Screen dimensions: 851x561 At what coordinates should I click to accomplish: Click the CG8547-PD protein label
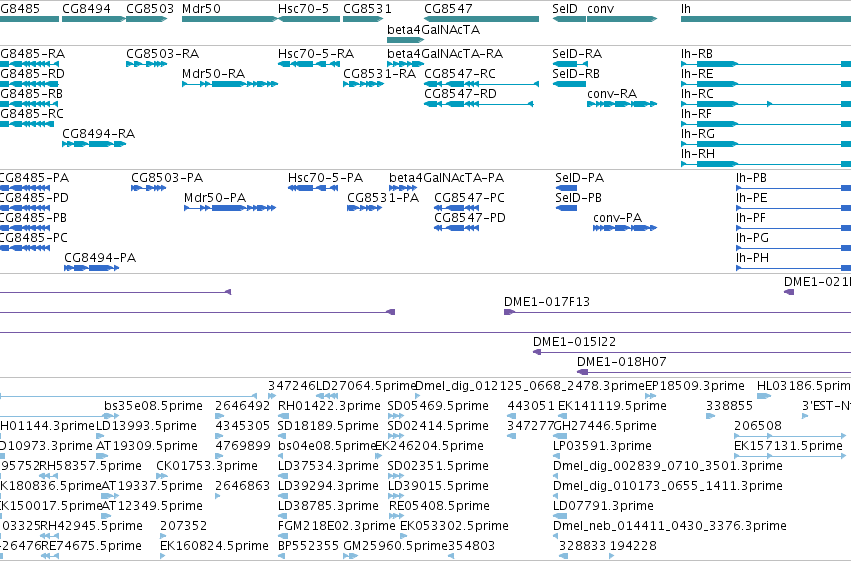click(x=470, y=218)
